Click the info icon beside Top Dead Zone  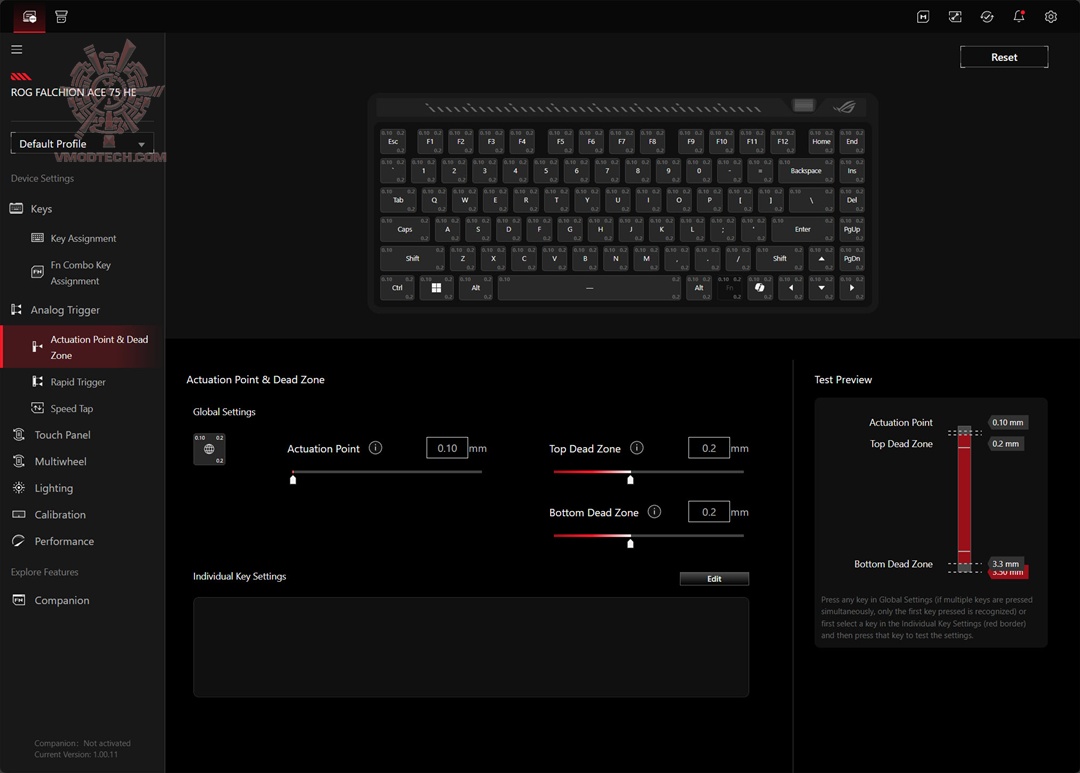(x=637, y=448)
